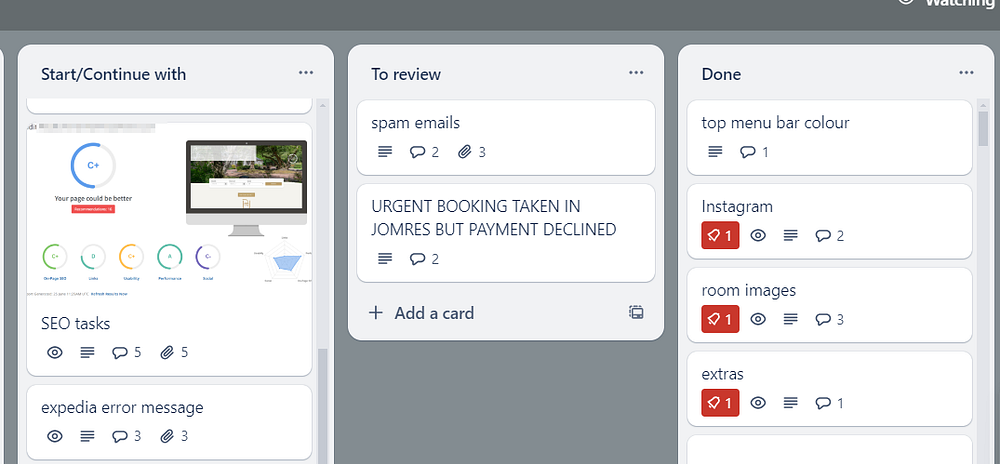This screenshot has width=1000, height=464.
Task: Click the watch eye icon on Instagram card
Action: coord(758,236)
